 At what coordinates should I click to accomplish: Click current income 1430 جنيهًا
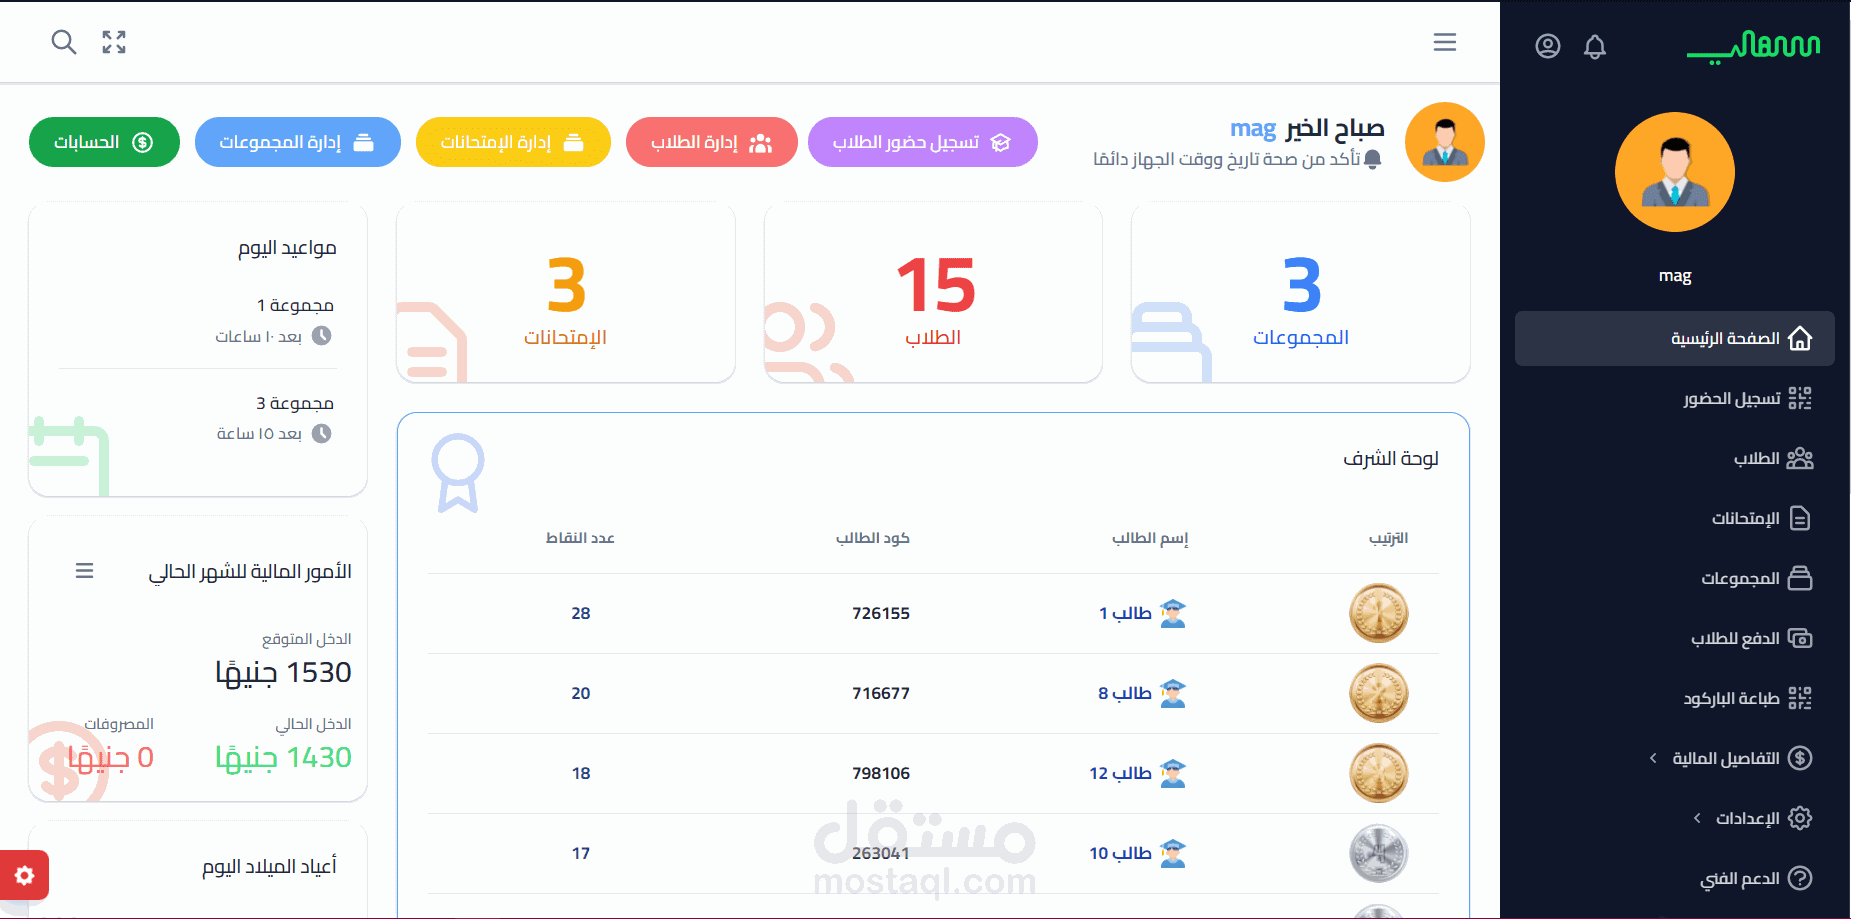coord(283,757)
